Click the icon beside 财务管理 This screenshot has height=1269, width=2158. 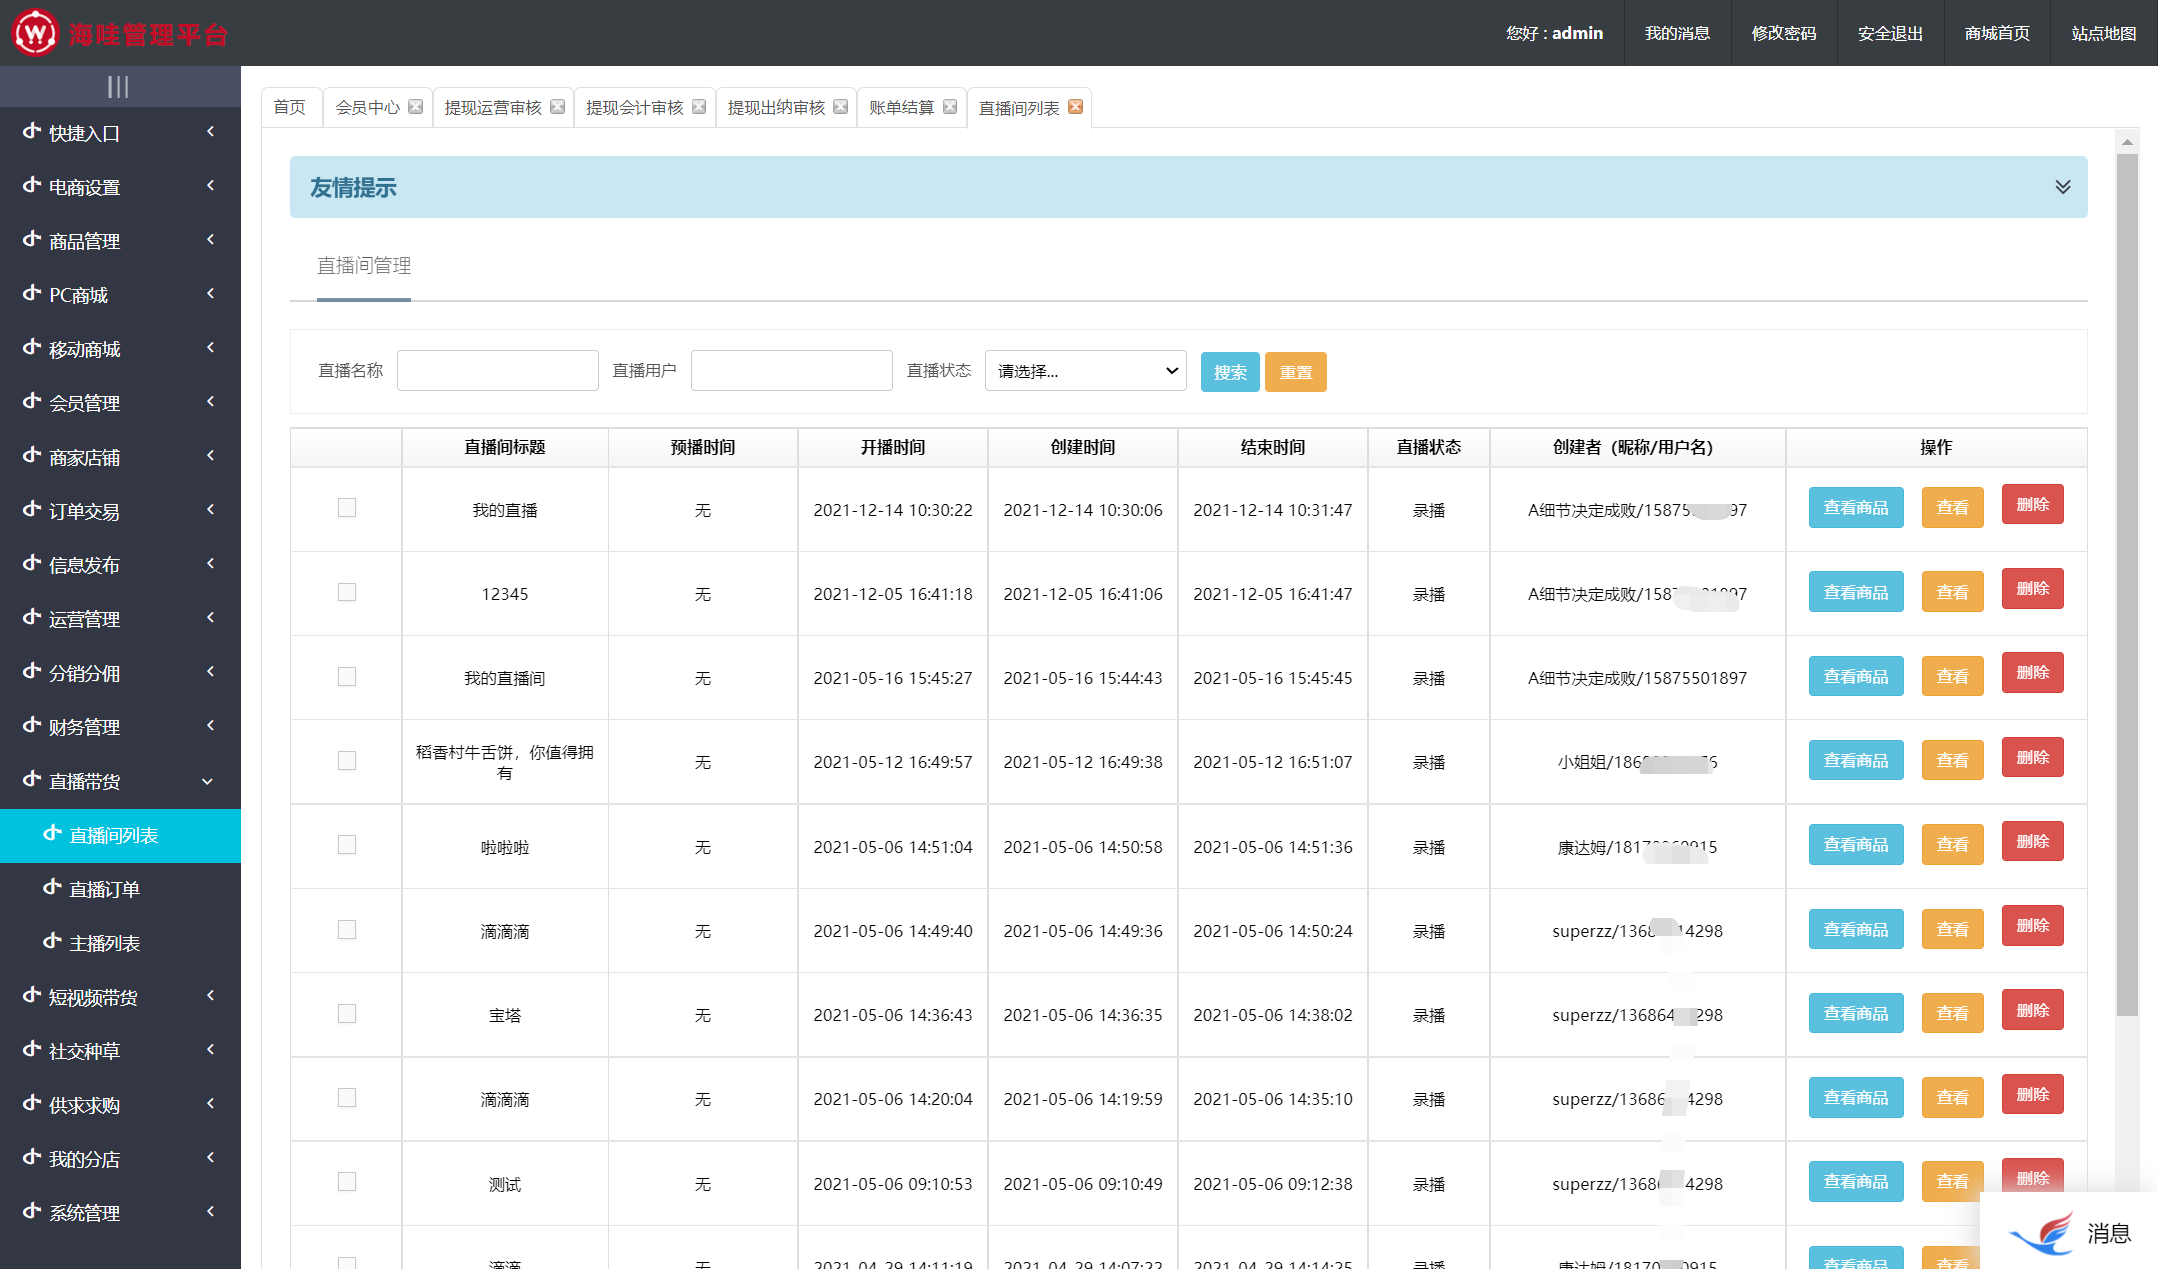point(32,725)
